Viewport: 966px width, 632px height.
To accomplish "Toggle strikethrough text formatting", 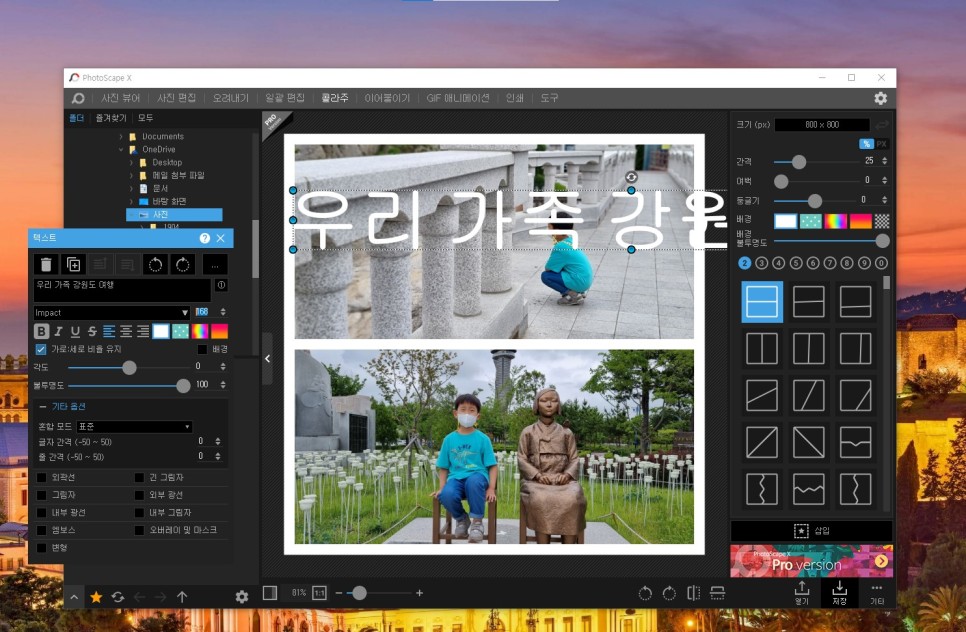I will click(x=92, y=331).
